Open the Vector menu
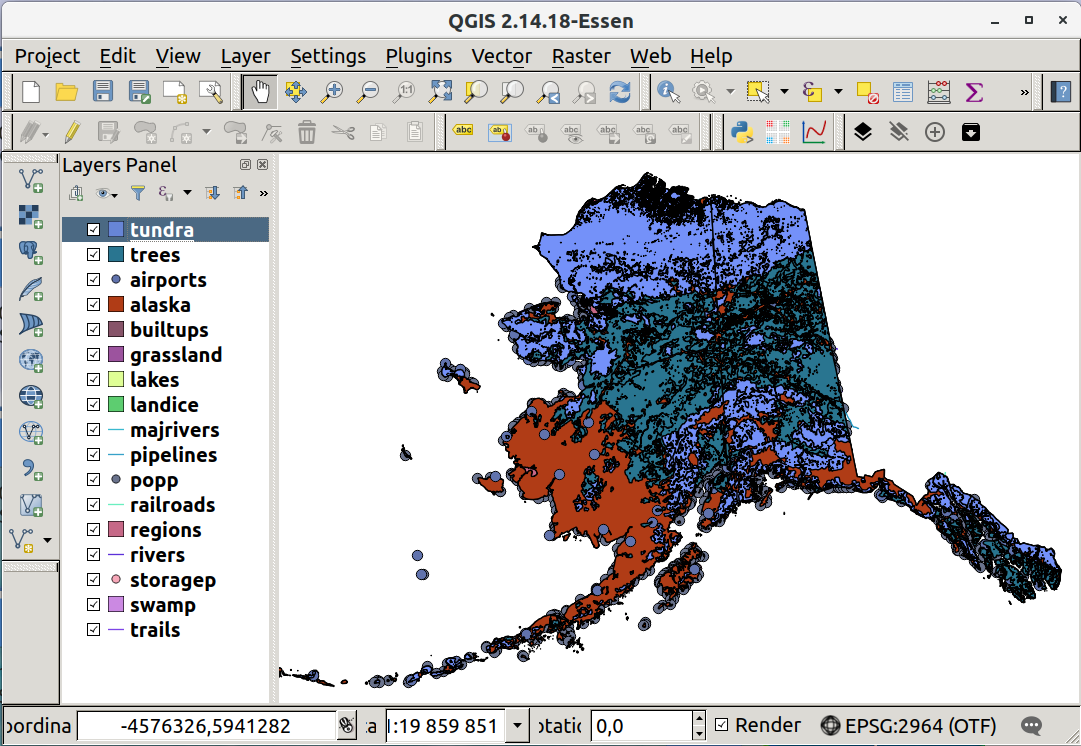Image resolution: width=1081 pixels, height=746 pixels. (x=501, y=56)
